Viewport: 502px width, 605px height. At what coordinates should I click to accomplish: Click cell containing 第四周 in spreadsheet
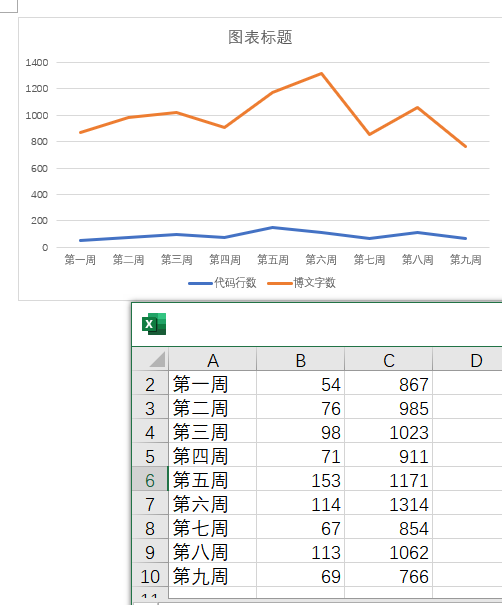click(x=213, y=455)
